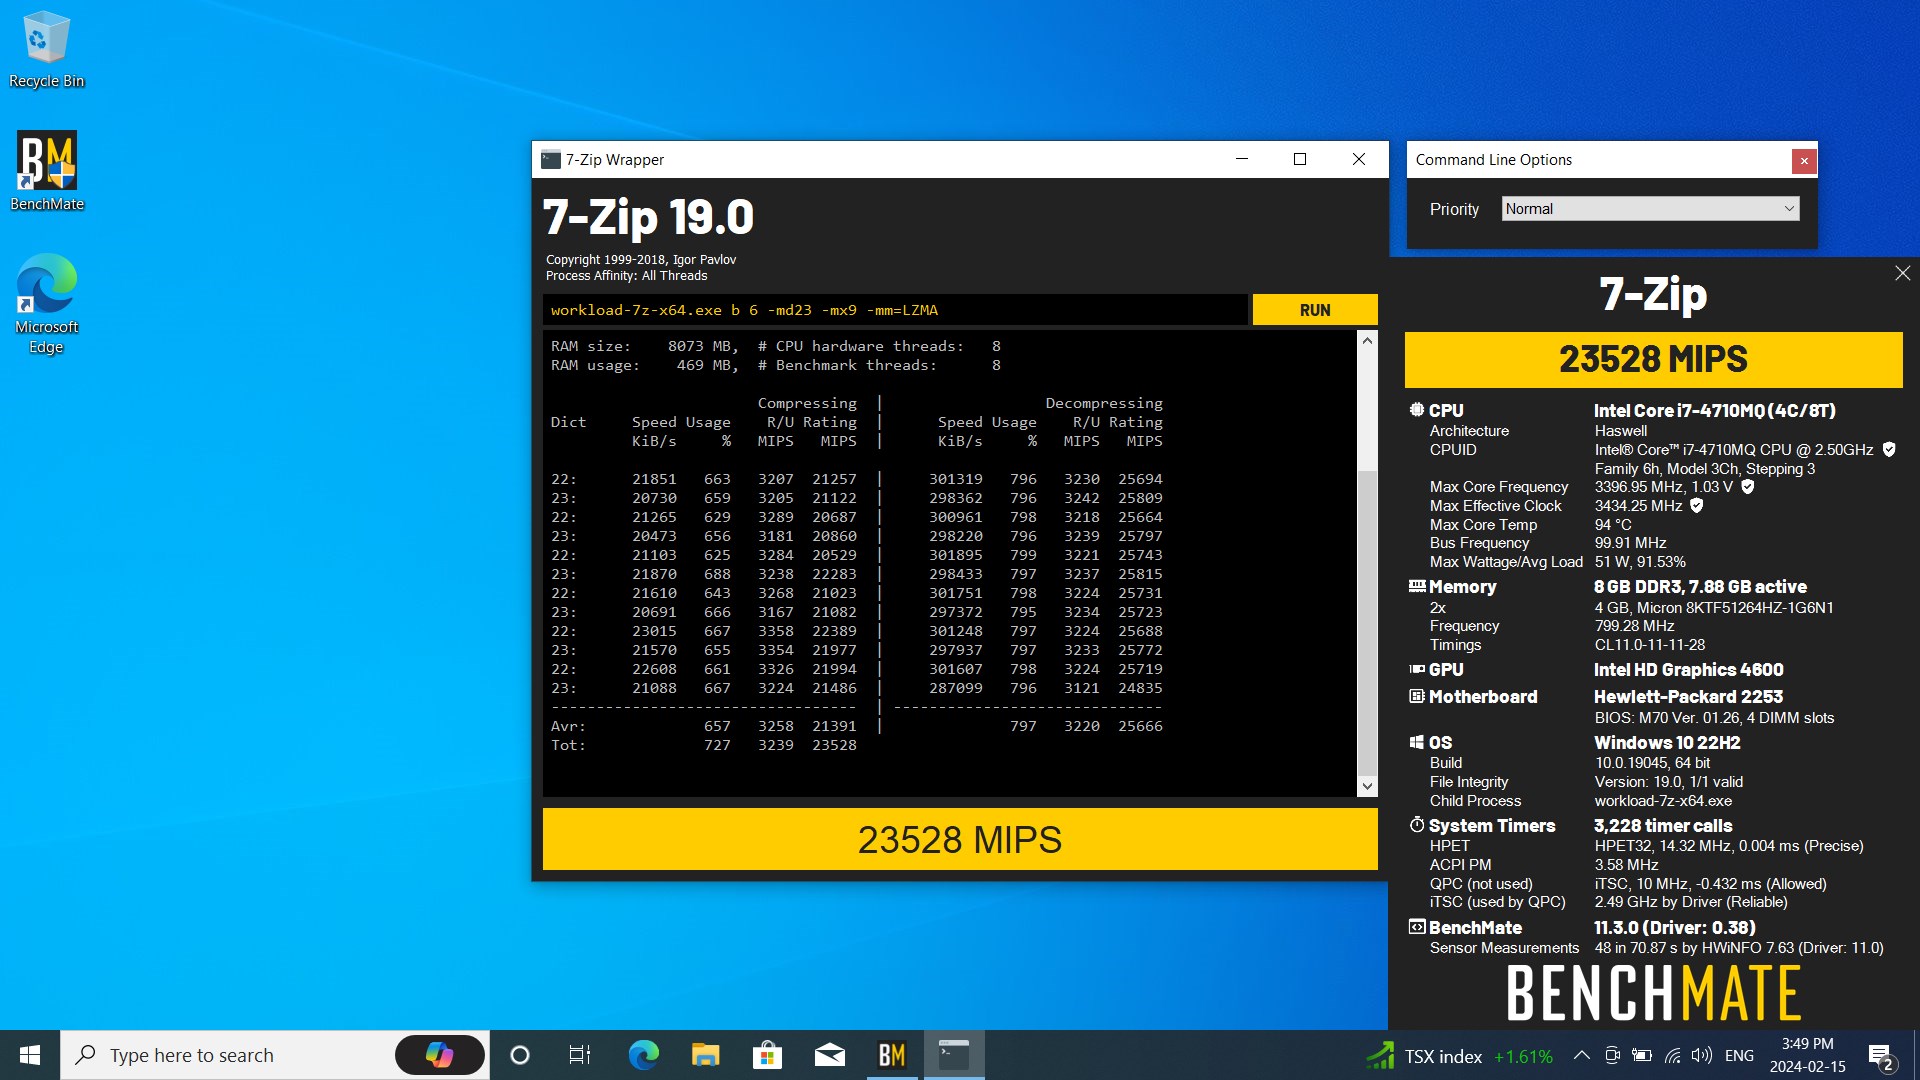Viewport: 1920px width, 1080px height.
Task: Click the Hewlett-Packard 2253 motherboard text
Action: tap(1688, 696)
